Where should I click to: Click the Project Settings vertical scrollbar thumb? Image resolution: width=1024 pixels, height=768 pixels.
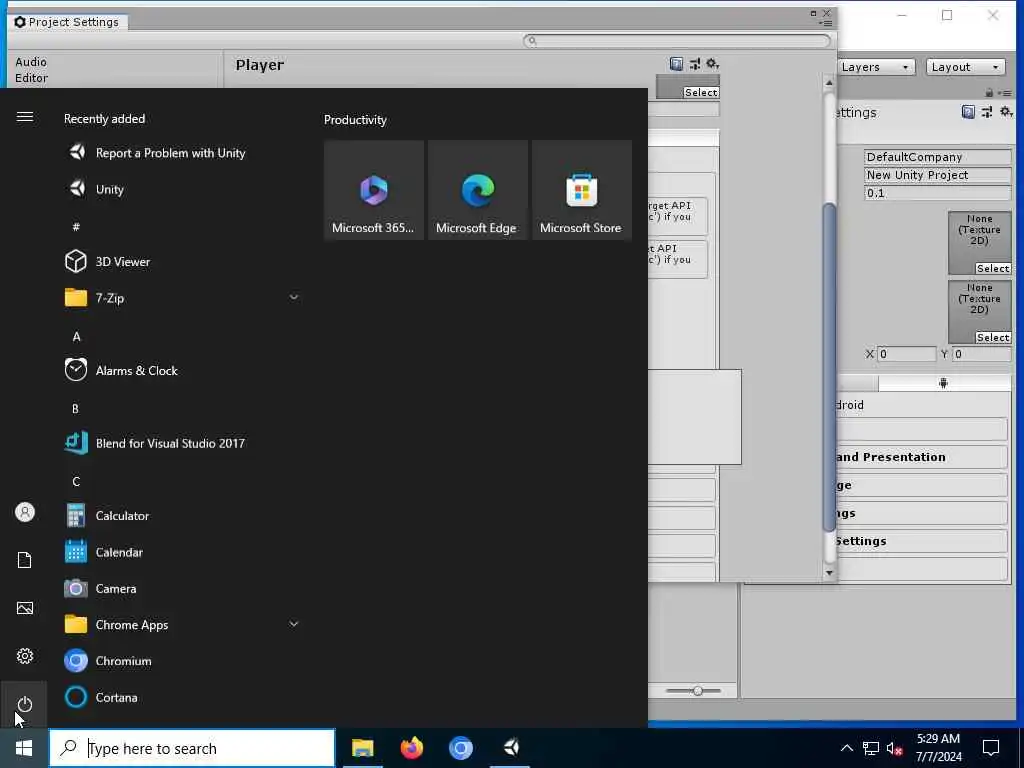click(x=829, y=368)
